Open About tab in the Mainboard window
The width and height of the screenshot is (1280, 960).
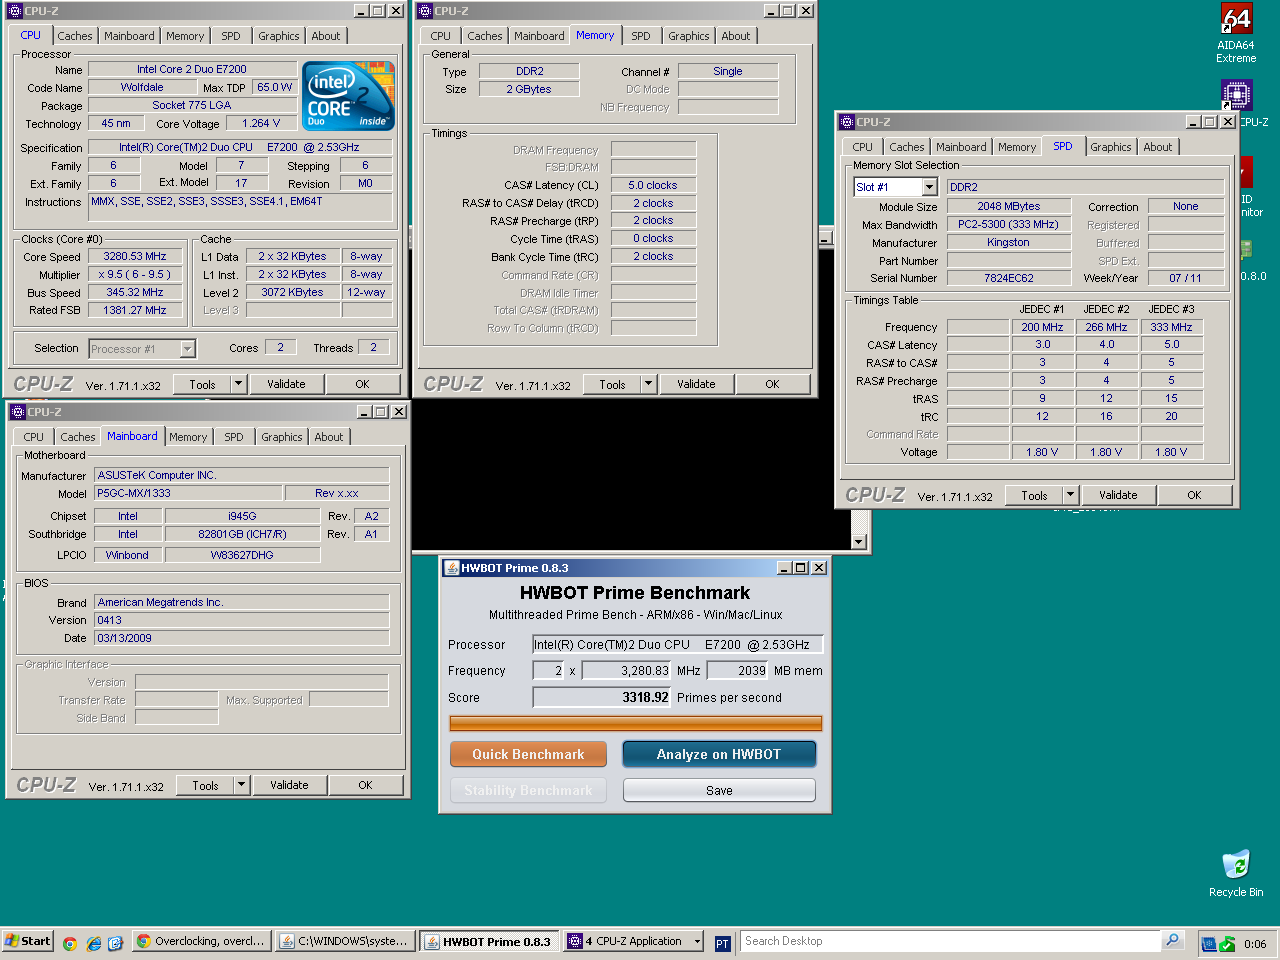pyautogui.click(x=329, y=437)
